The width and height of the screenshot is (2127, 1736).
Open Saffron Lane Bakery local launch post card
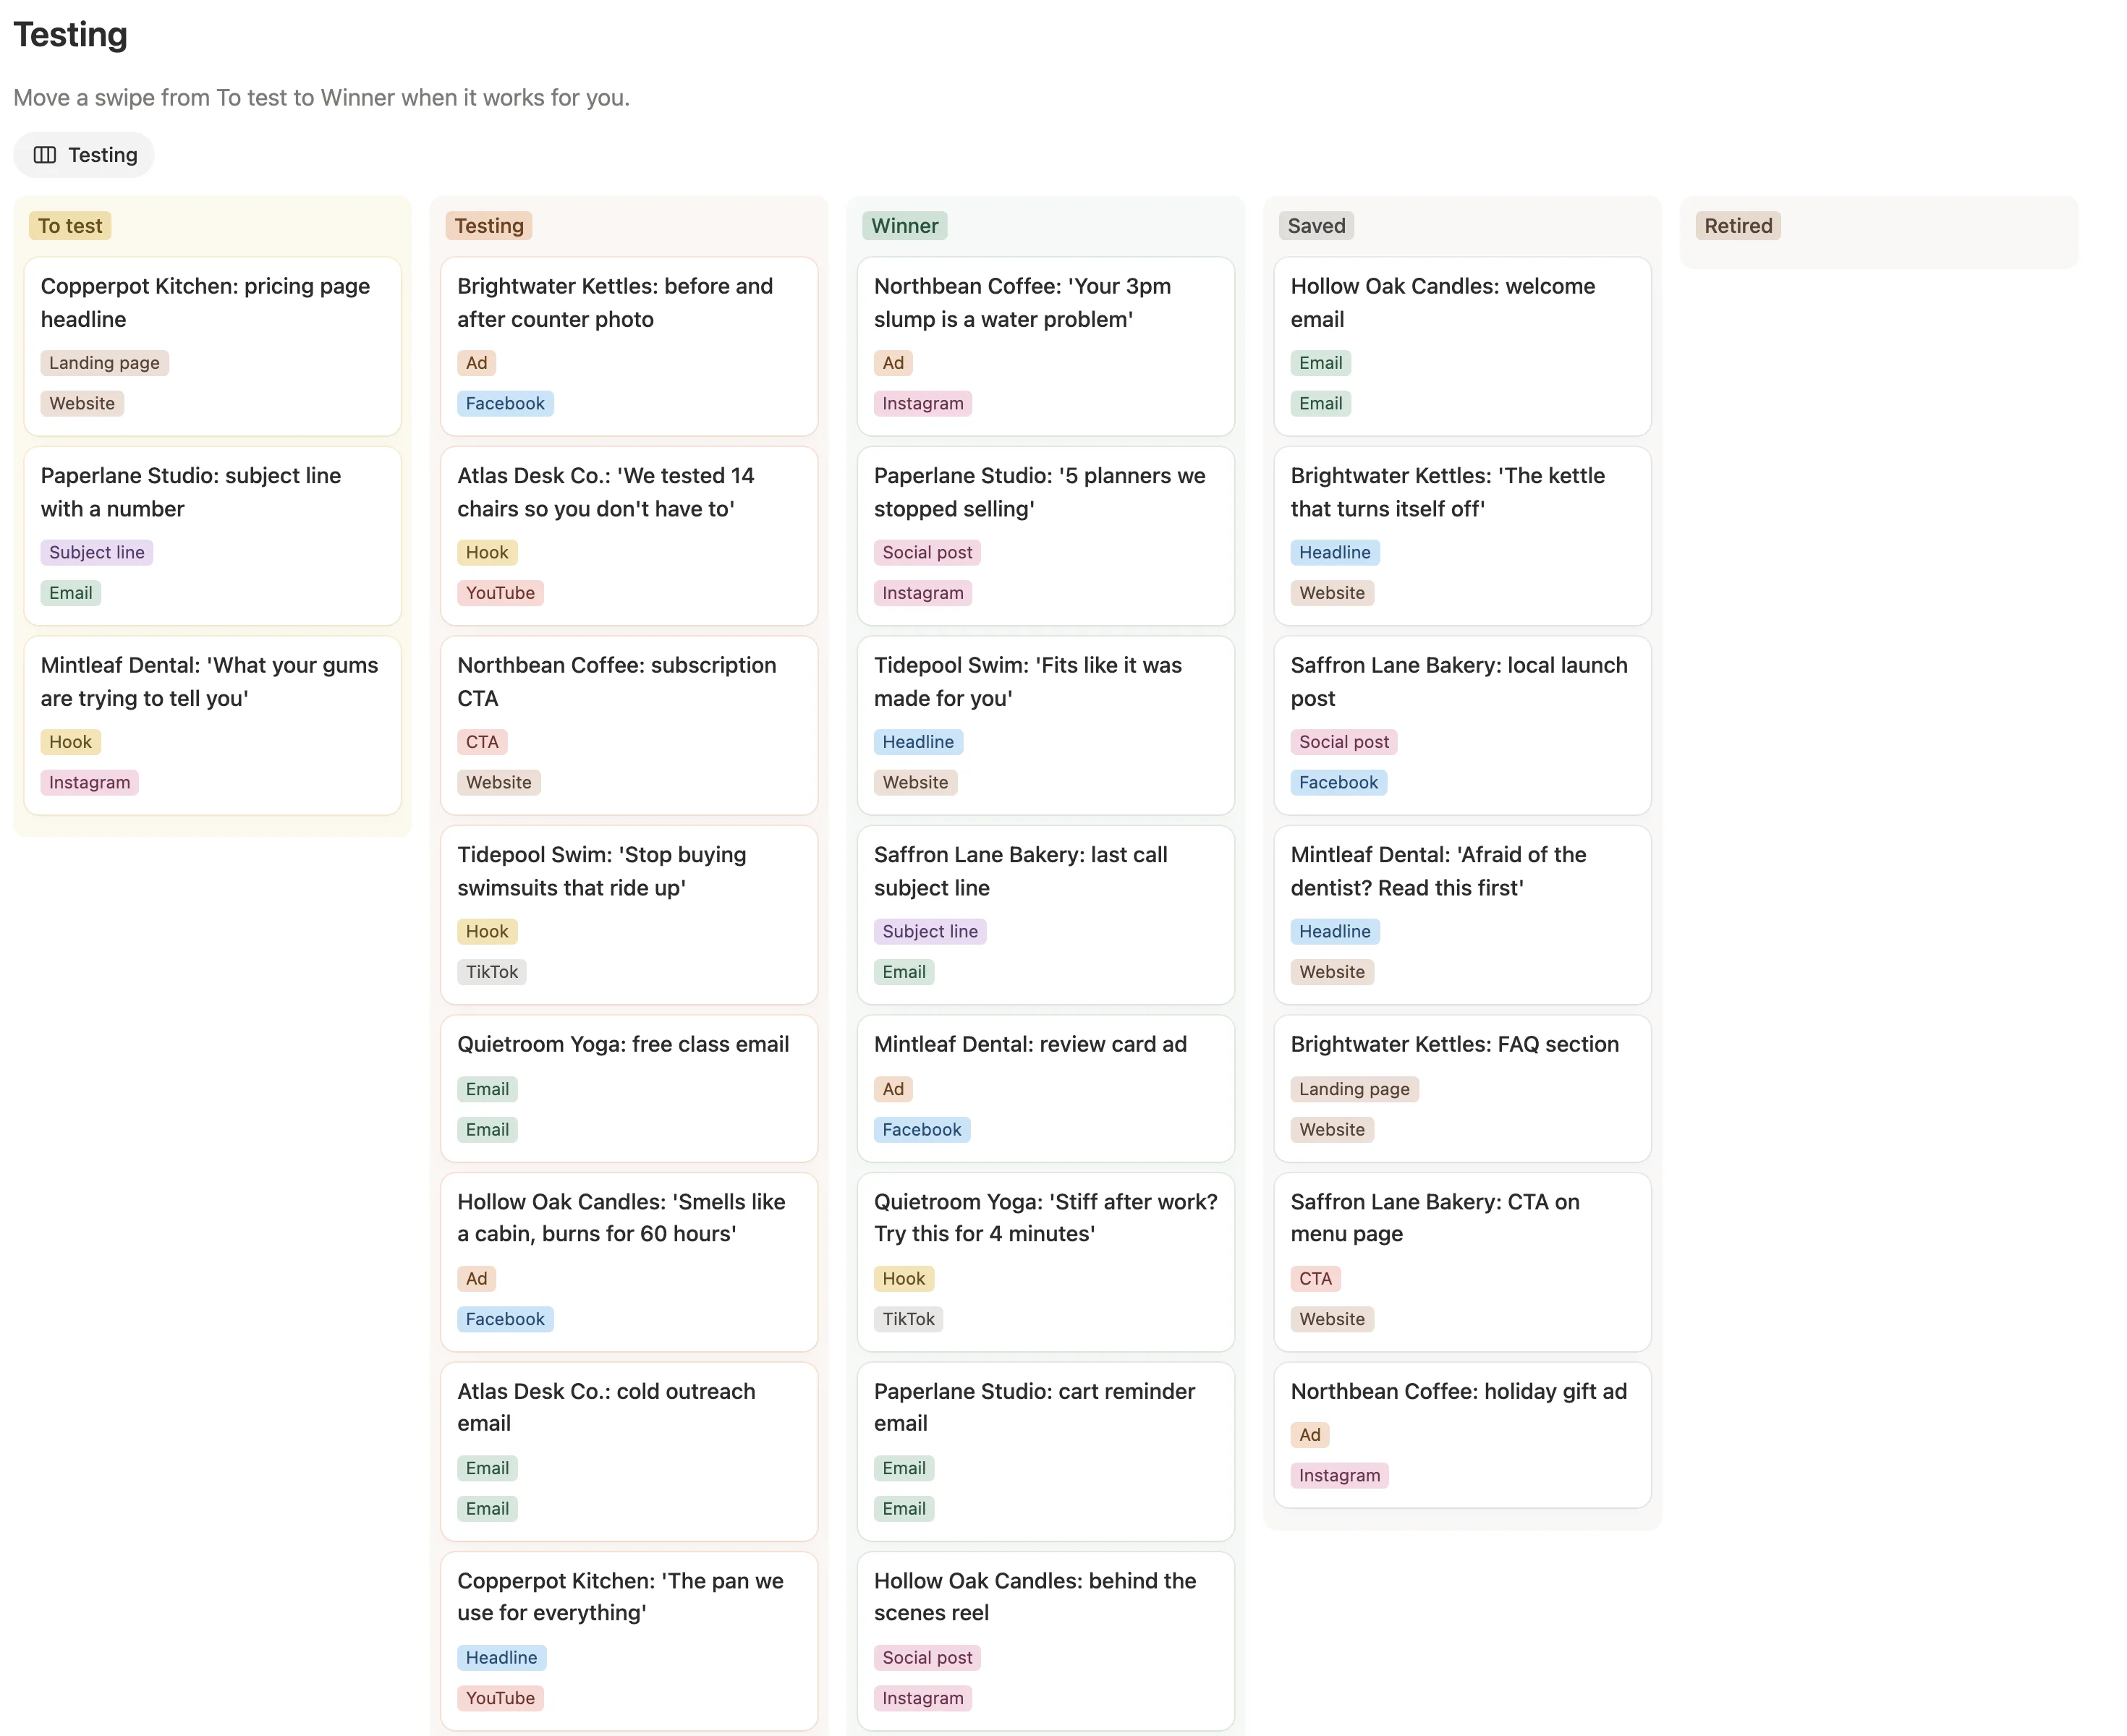[1462, 725]
